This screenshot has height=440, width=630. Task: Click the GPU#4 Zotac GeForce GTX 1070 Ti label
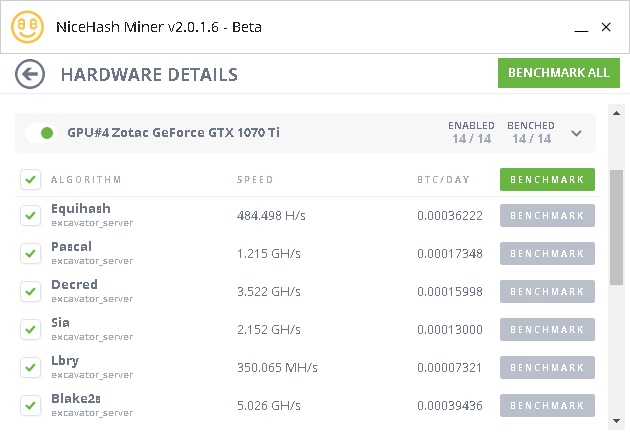(x=174, y=133)
